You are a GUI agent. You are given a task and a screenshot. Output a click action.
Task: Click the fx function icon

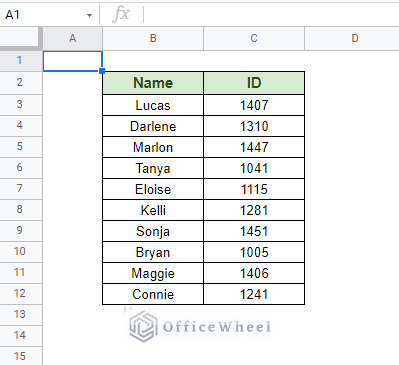tap(121, 14)
